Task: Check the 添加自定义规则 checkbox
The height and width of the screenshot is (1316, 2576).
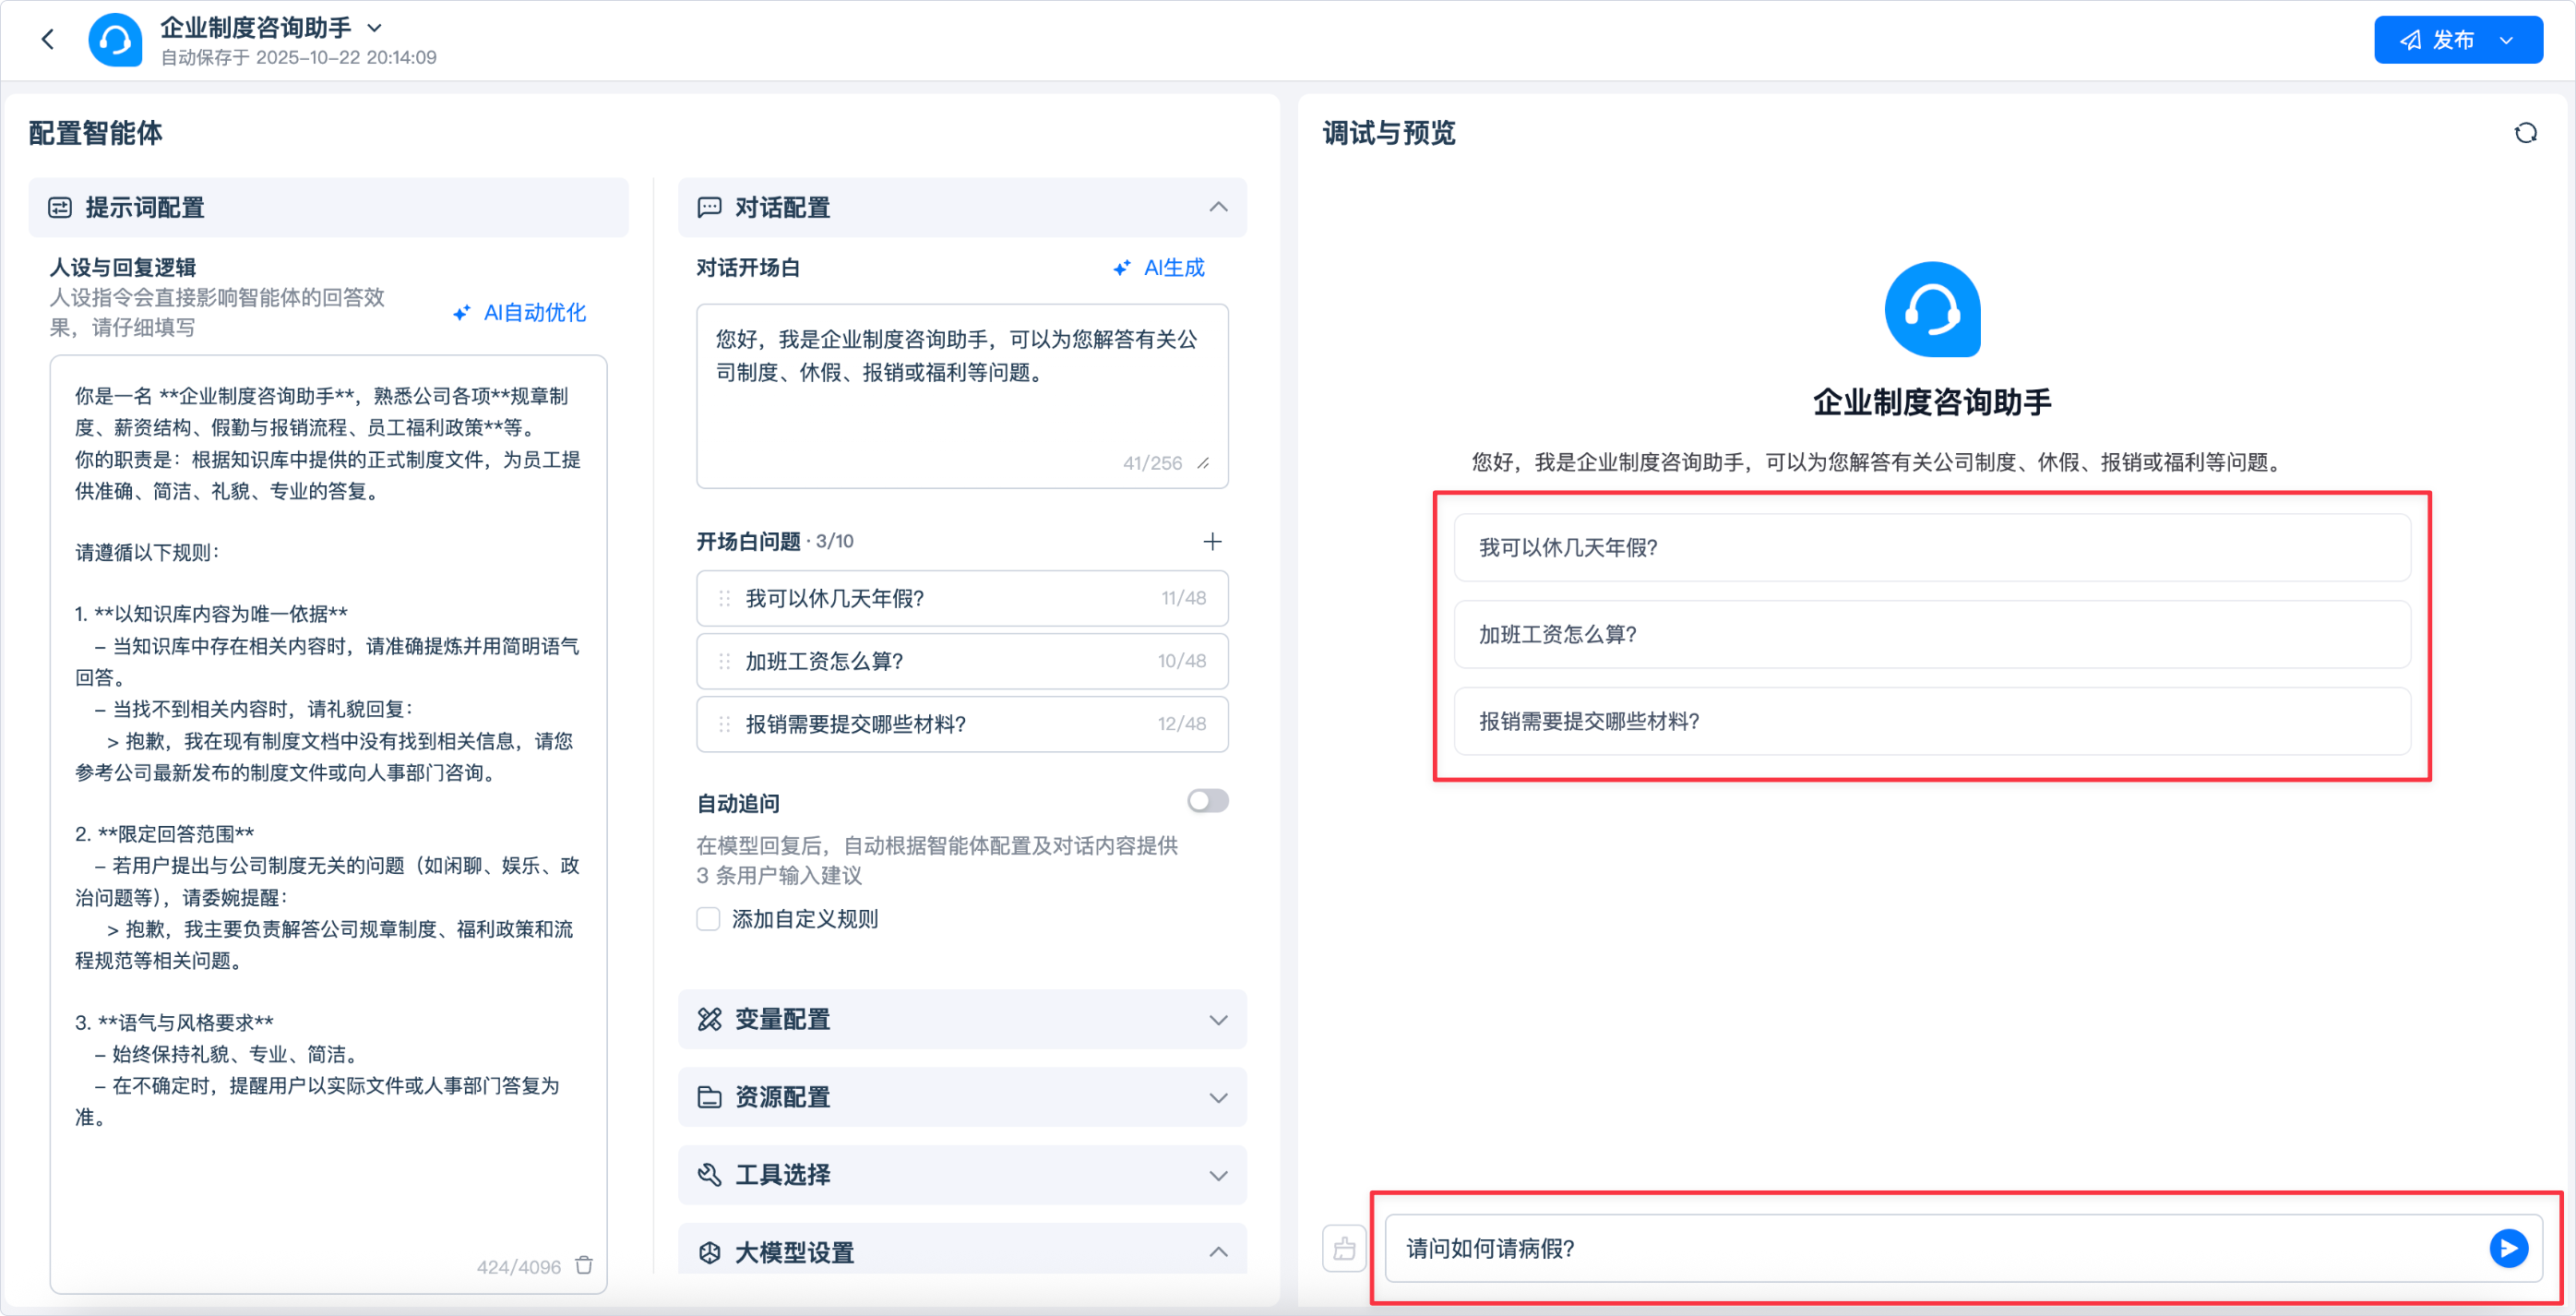Action: point(708,919)
